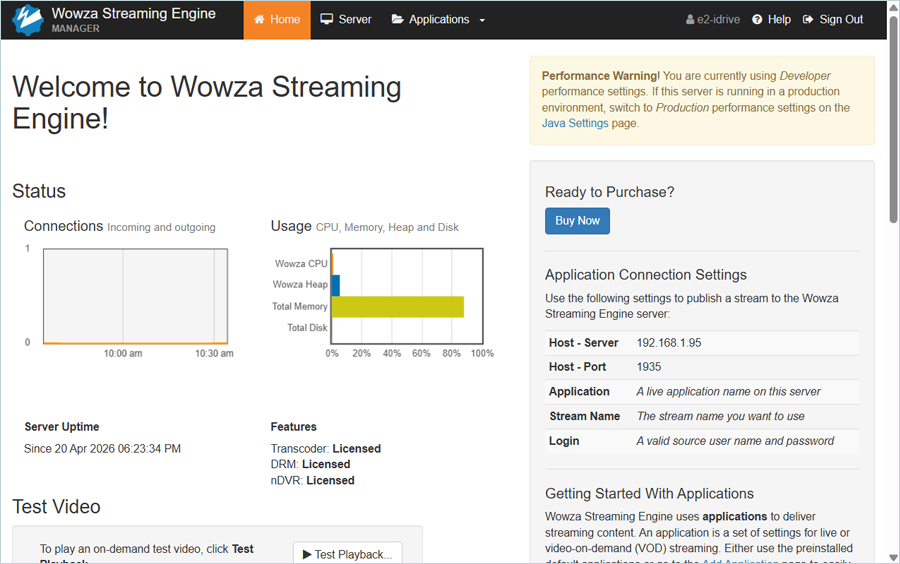The image size is (900, 564).
Task: Click the Wowza CPU usage bar
Action: [332, 264]
